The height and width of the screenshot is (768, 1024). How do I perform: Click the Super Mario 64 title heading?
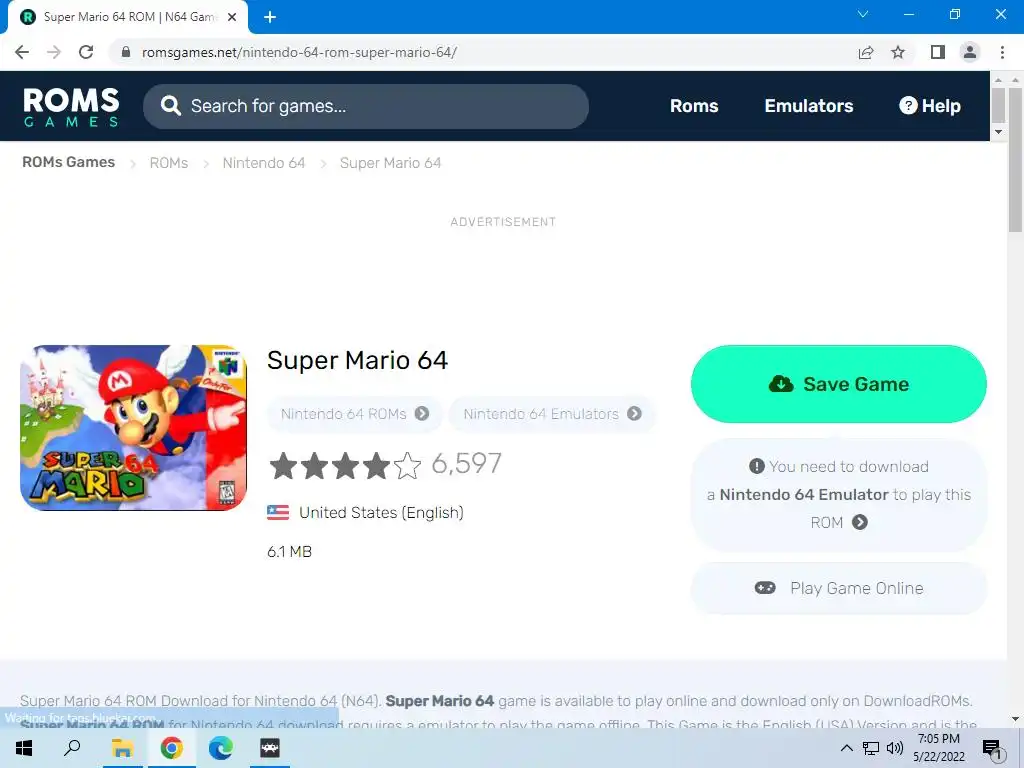click(357, 360)
